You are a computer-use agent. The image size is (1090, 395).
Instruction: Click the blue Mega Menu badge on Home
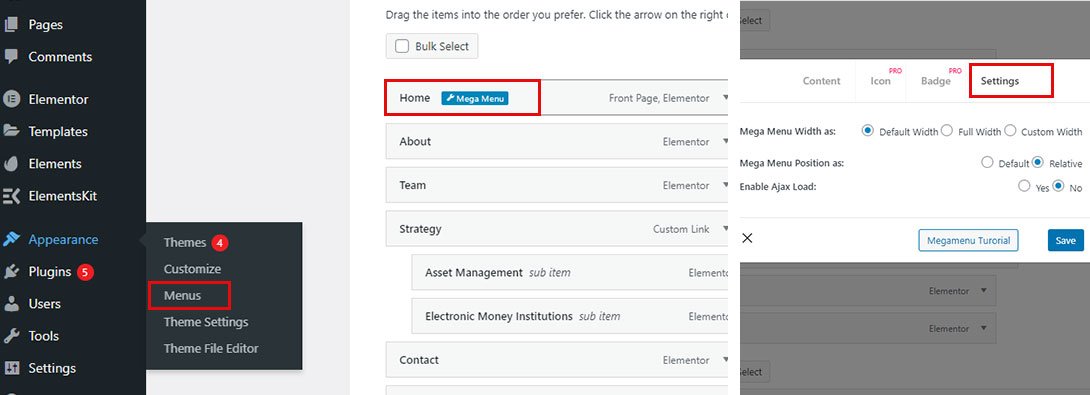[475, 98]
